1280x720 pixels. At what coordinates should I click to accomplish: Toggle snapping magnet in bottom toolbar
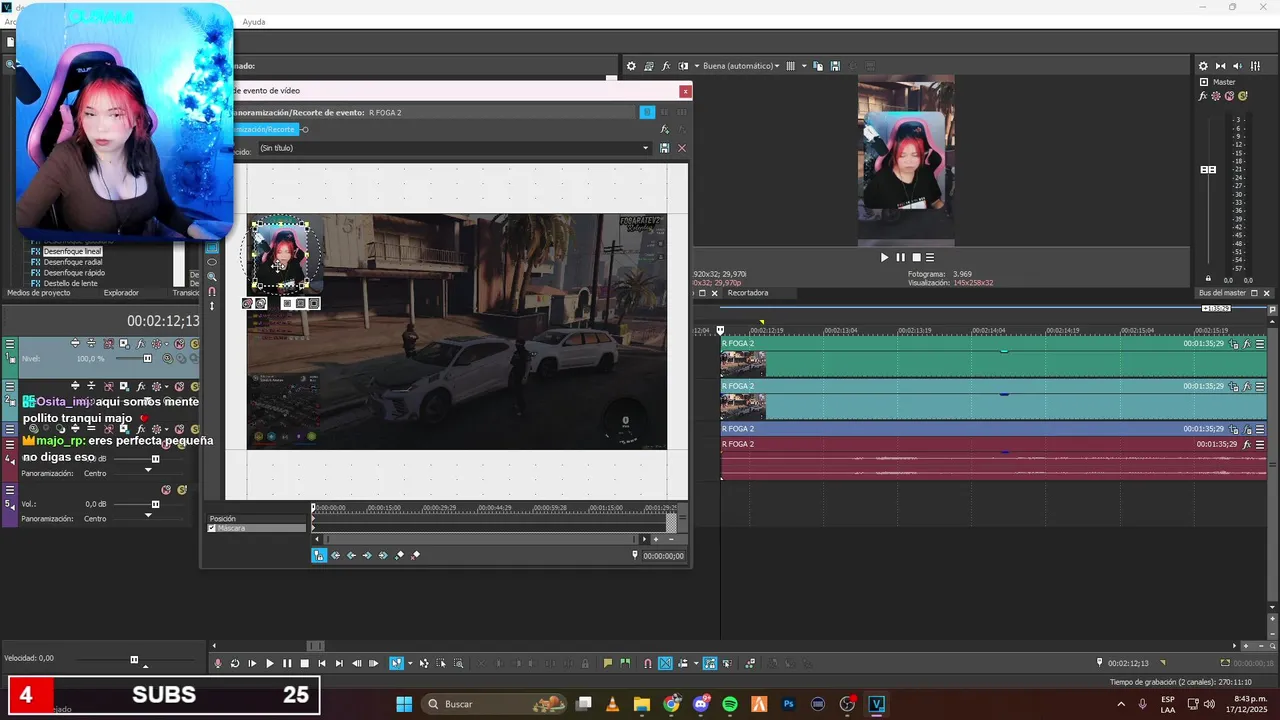pyautogui.click(x=647, y=663)
